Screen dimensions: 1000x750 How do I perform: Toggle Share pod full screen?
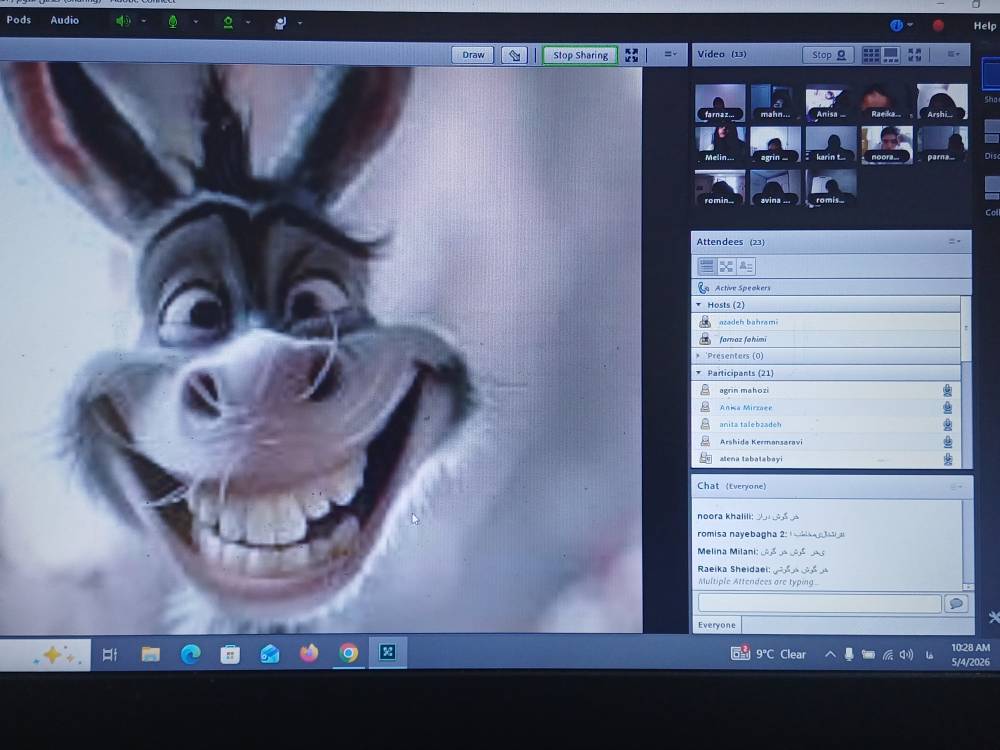[x=631, y=55]
